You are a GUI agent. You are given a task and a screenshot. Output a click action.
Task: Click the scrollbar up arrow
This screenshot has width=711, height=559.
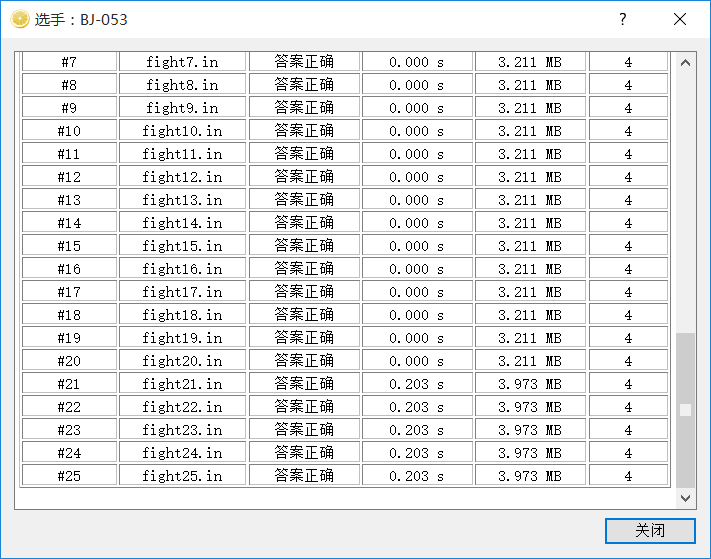pyautogui.click(x=685, y=63)
